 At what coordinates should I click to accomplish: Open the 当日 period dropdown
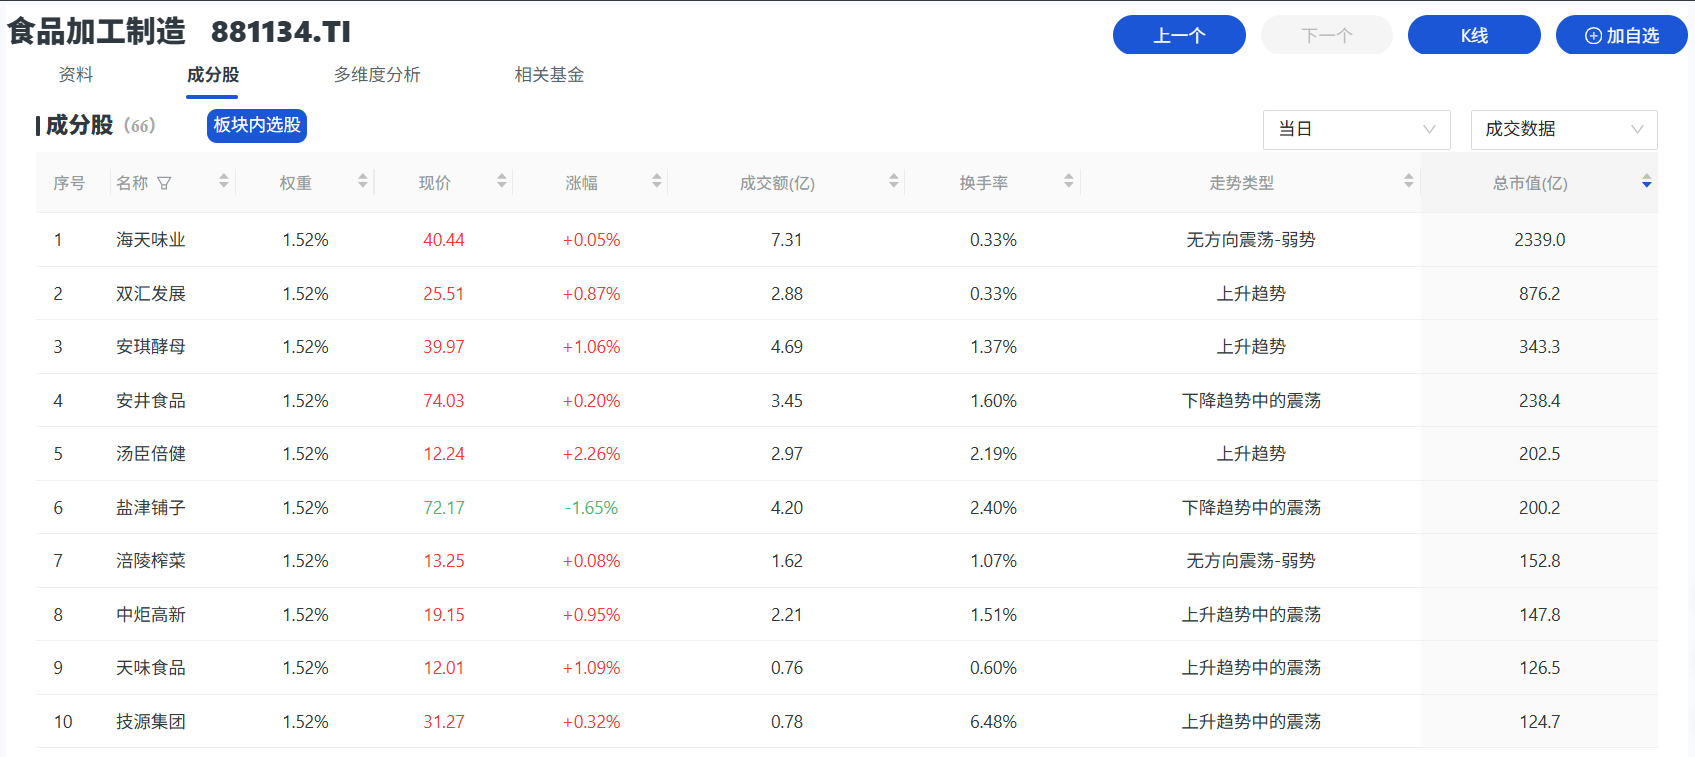(1356, 129)
